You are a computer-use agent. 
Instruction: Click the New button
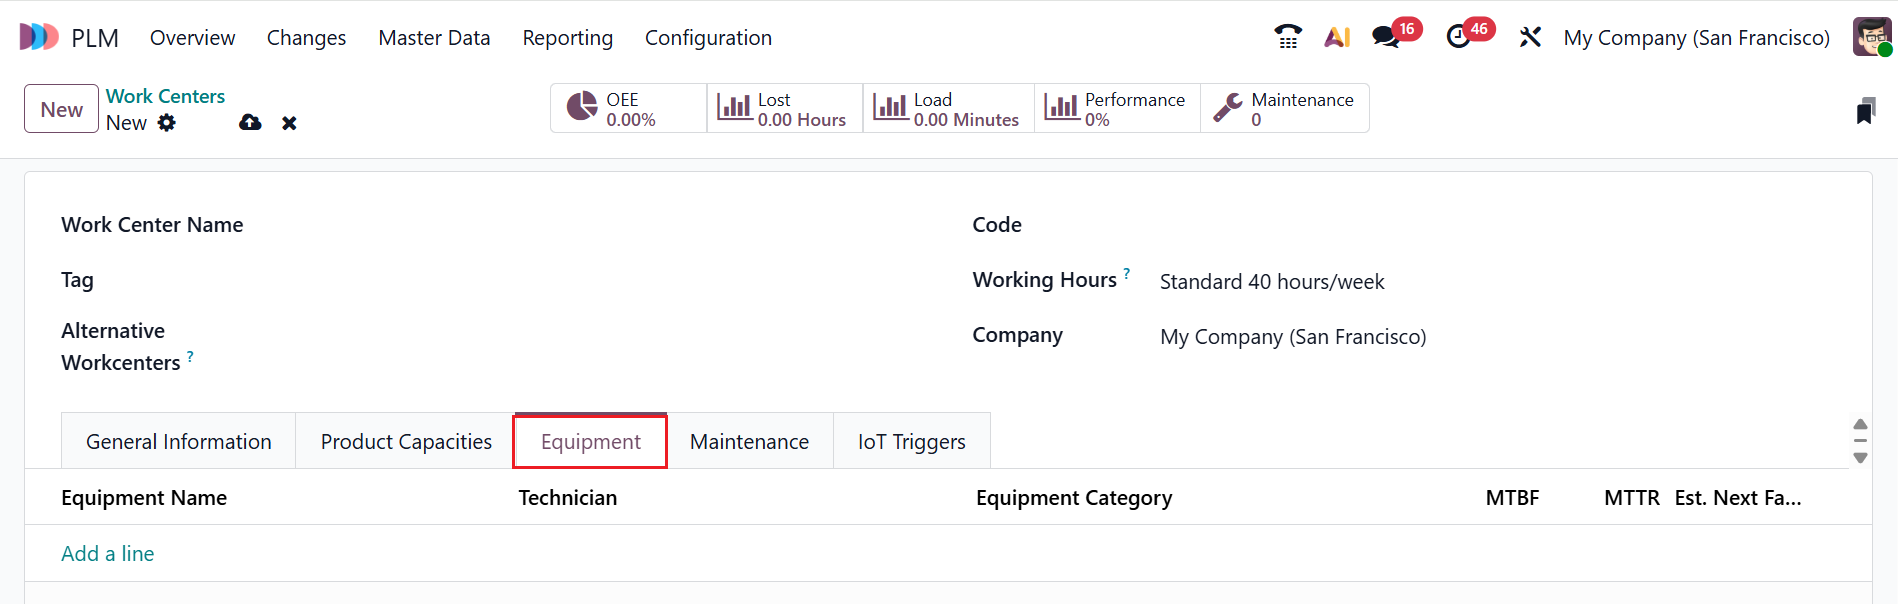(61, 109)
